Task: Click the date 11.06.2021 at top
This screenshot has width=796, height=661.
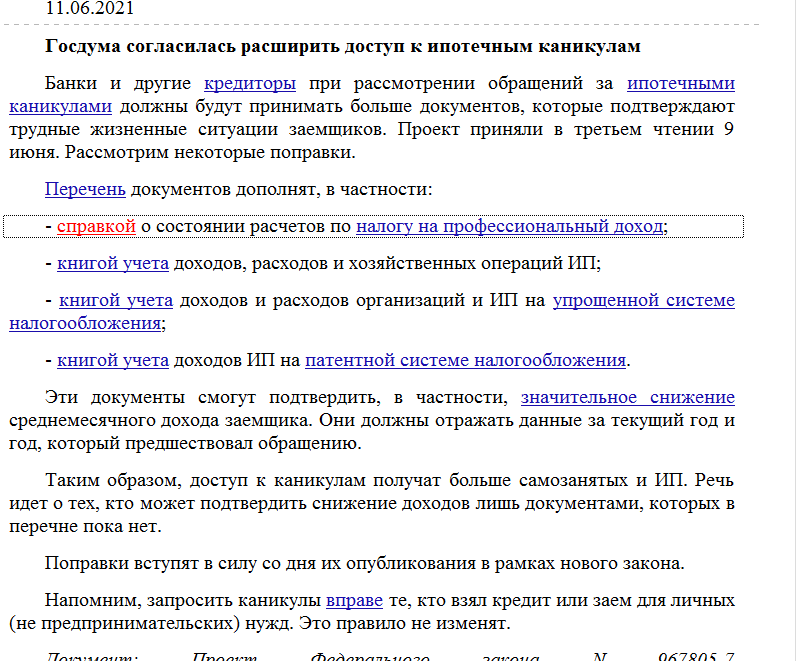Action: point(88,8)
